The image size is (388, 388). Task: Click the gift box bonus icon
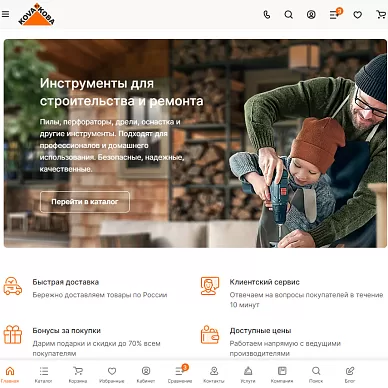click(x=13, y=335)
